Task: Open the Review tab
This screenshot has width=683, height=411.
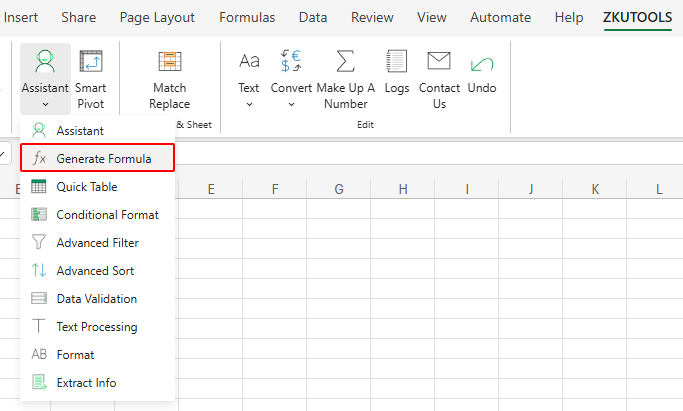Action: click(x=372, y=17)
